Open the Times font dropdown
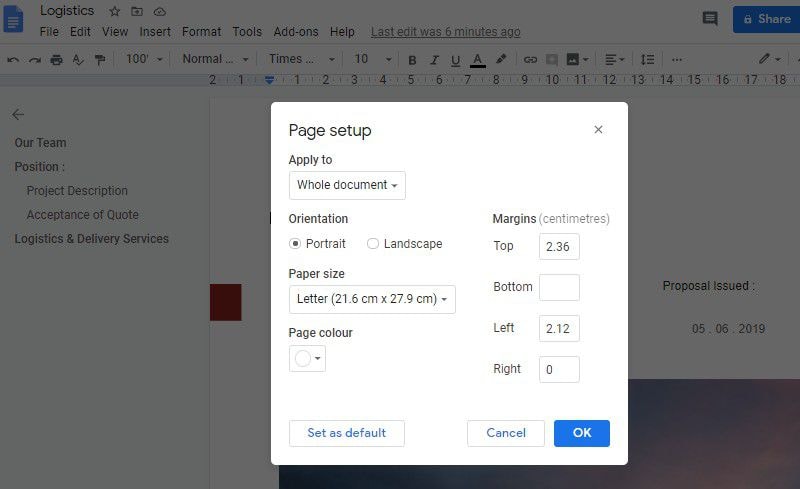800x489 pixels. 302,59
